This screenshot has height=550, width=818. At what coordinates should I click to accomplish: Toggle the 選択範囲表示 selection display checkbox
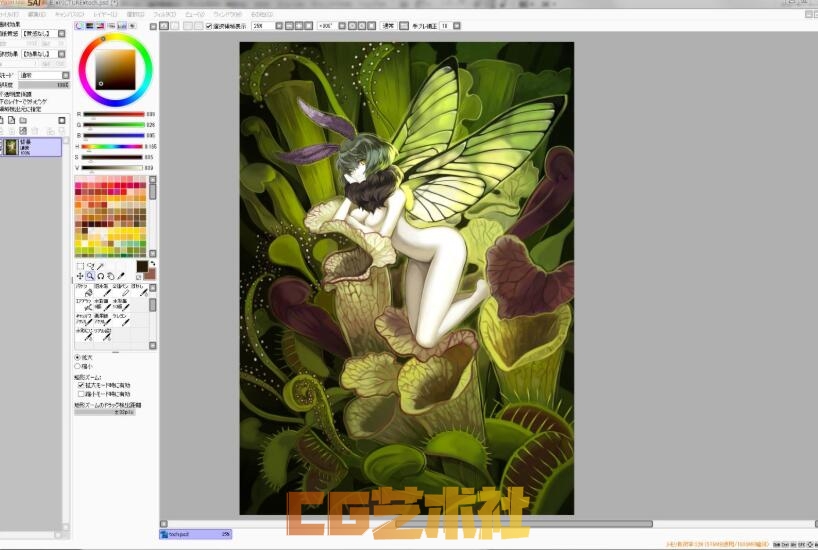point(209,26)
